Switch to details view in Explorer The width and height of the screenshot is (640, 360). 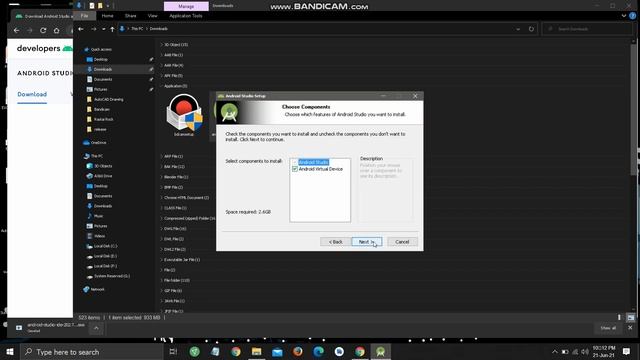point(619,318)
